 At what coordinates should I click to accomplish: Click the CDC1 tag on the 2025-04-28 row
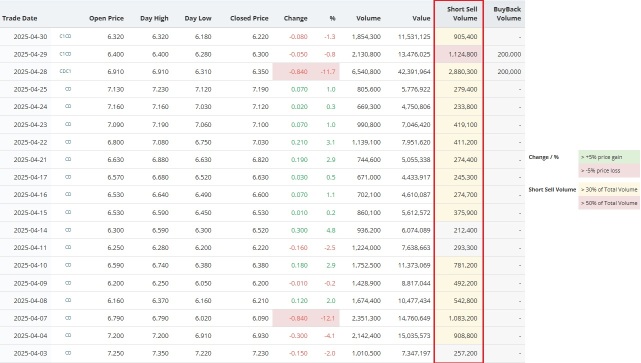[65, 71]
